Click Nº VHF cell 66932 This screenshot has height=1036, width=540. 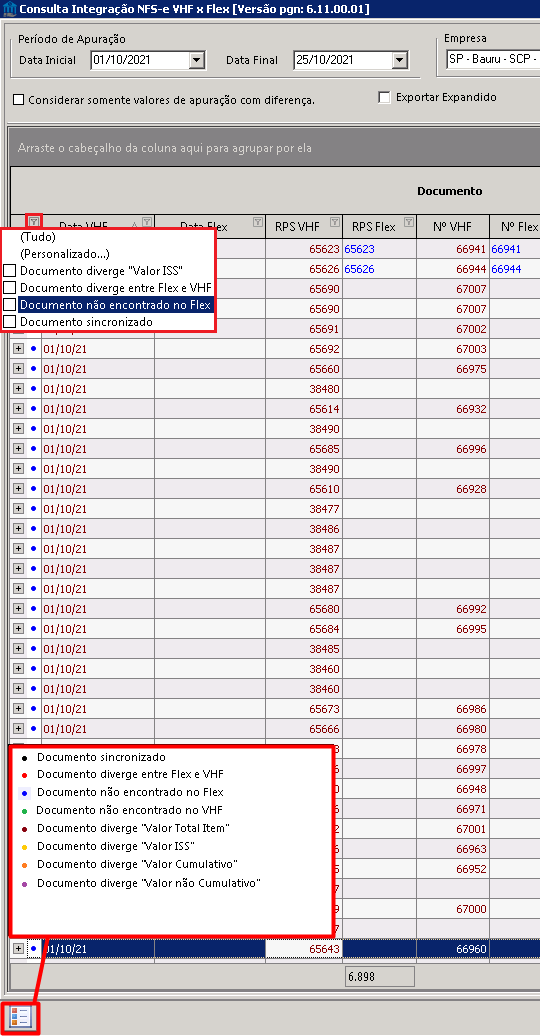pyautogui.click(x=453, y=409)
